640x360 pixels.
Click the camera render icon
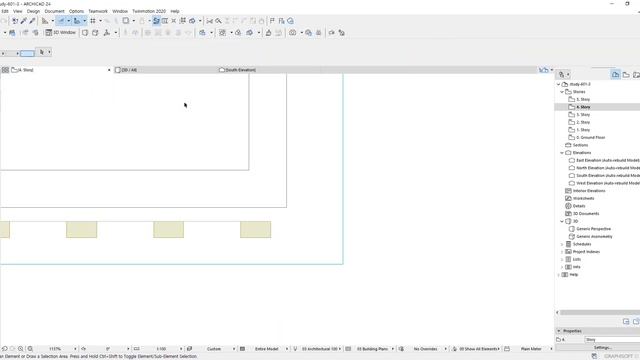293,33
